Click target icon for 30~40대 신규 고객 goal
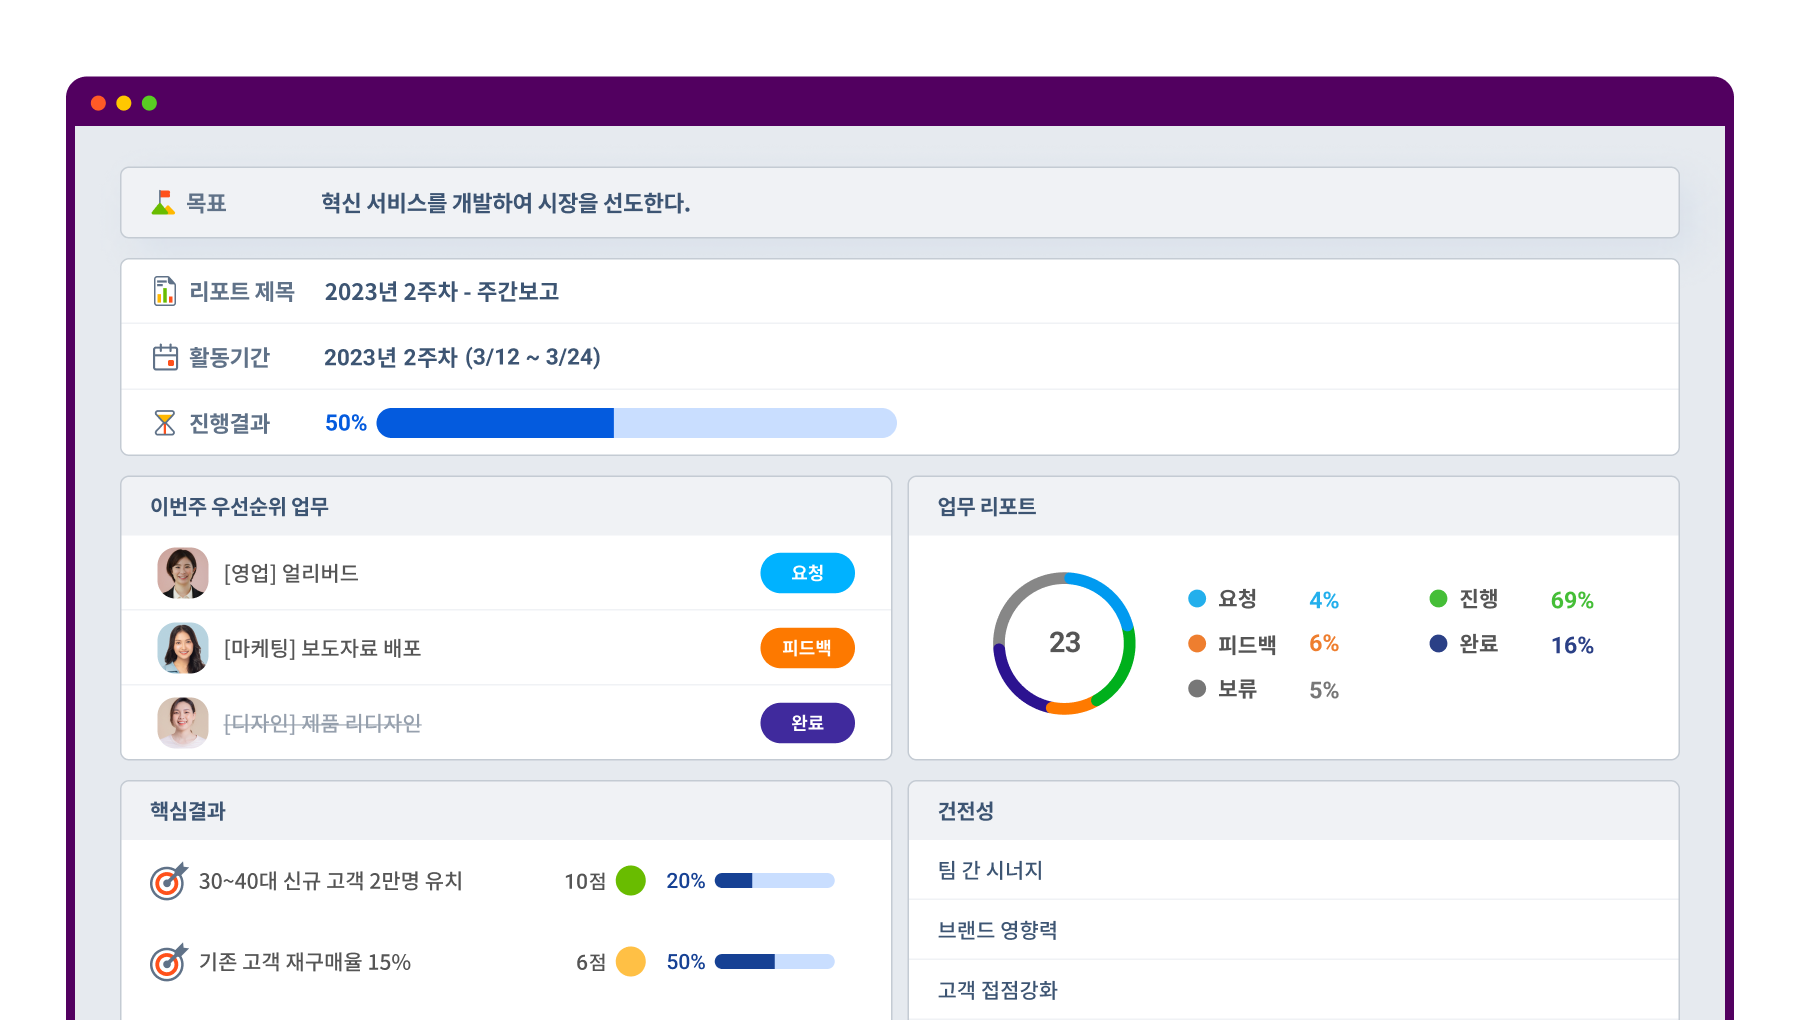The image size is (1800, 1020). coord(168,881)
